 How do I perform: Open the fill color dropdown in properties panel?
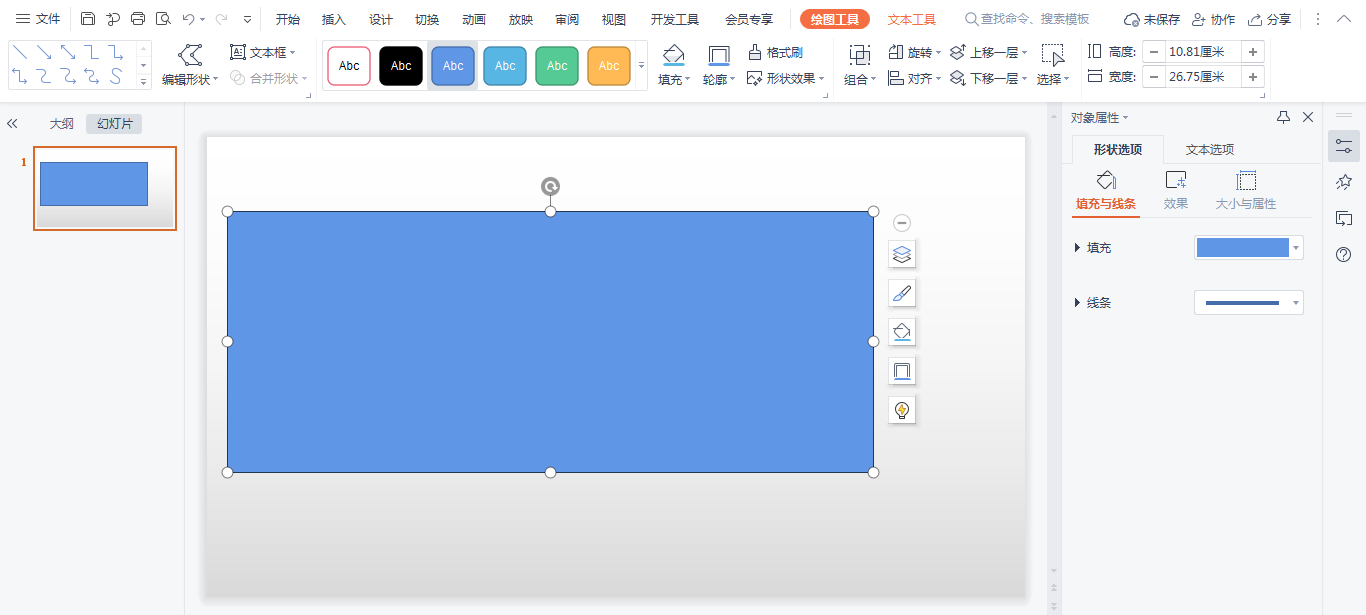point(1296,247)
